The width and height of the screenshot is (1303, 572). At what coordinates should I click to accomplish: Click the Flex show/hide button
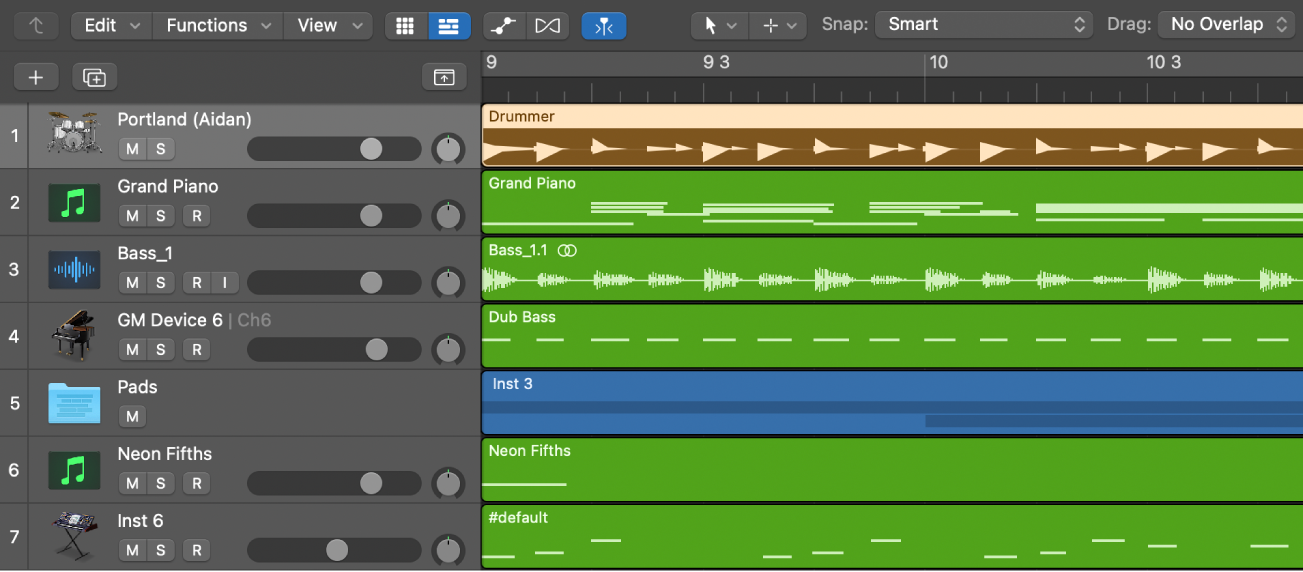pyautogui.click(x=548, y=26)
